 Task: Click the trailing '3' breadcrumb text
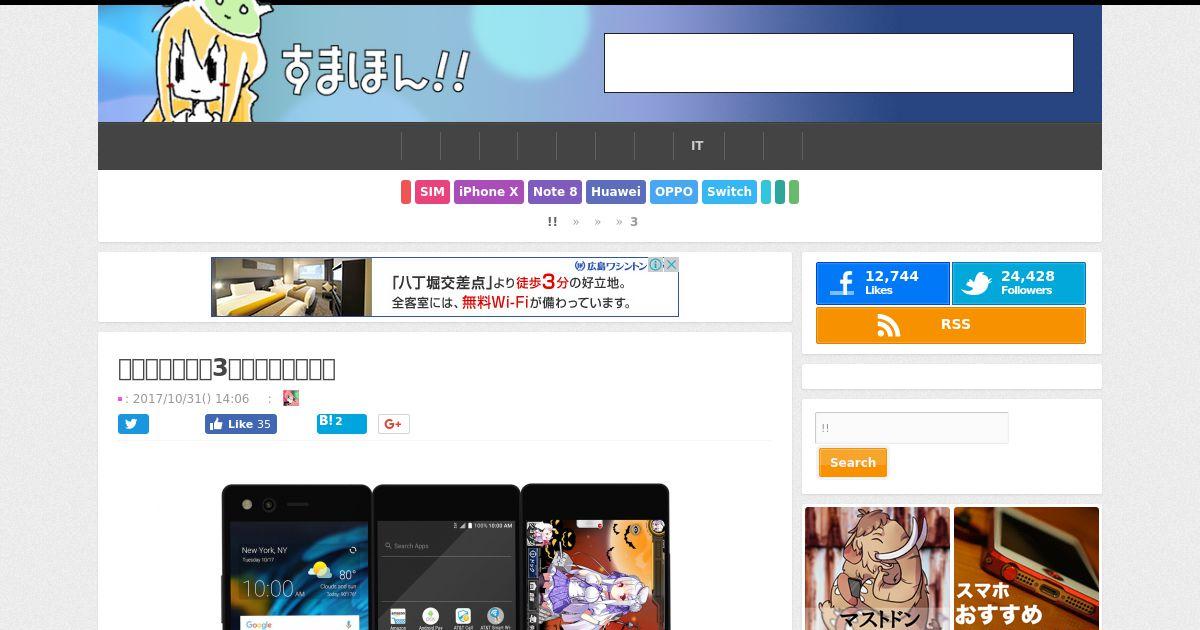click(634, 222)
